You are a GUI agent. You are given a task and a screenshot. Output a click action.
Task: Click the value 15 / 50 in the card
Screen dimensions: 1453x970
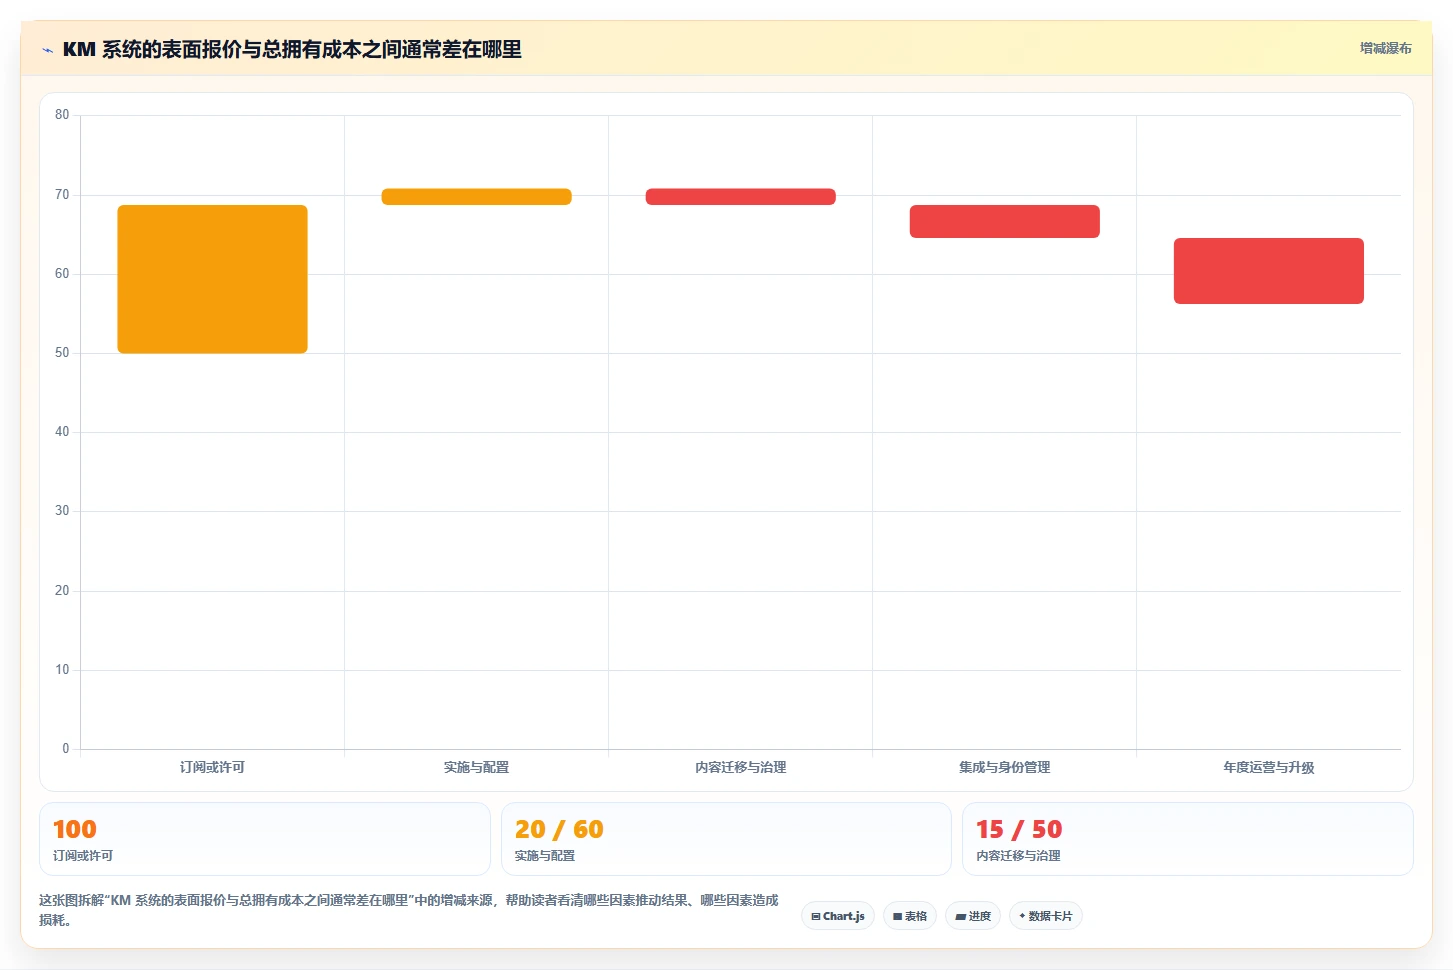(1019, 829)
